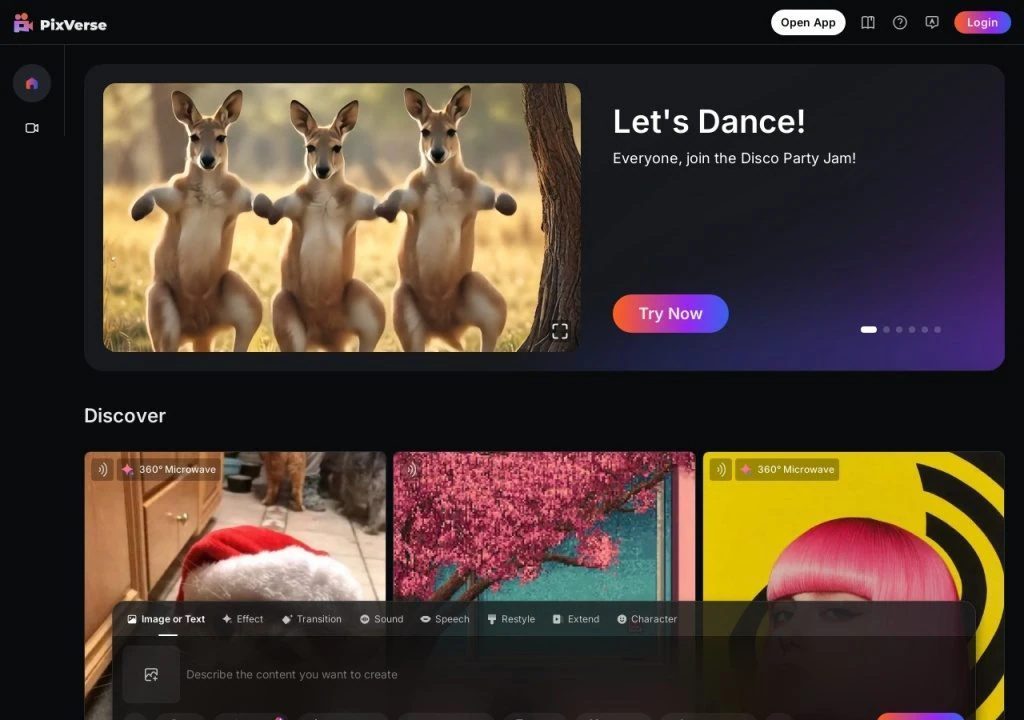Viewport: 1024px width, 720px height.
Task: Open the tutorial book icon
Action: click(868, 23)
